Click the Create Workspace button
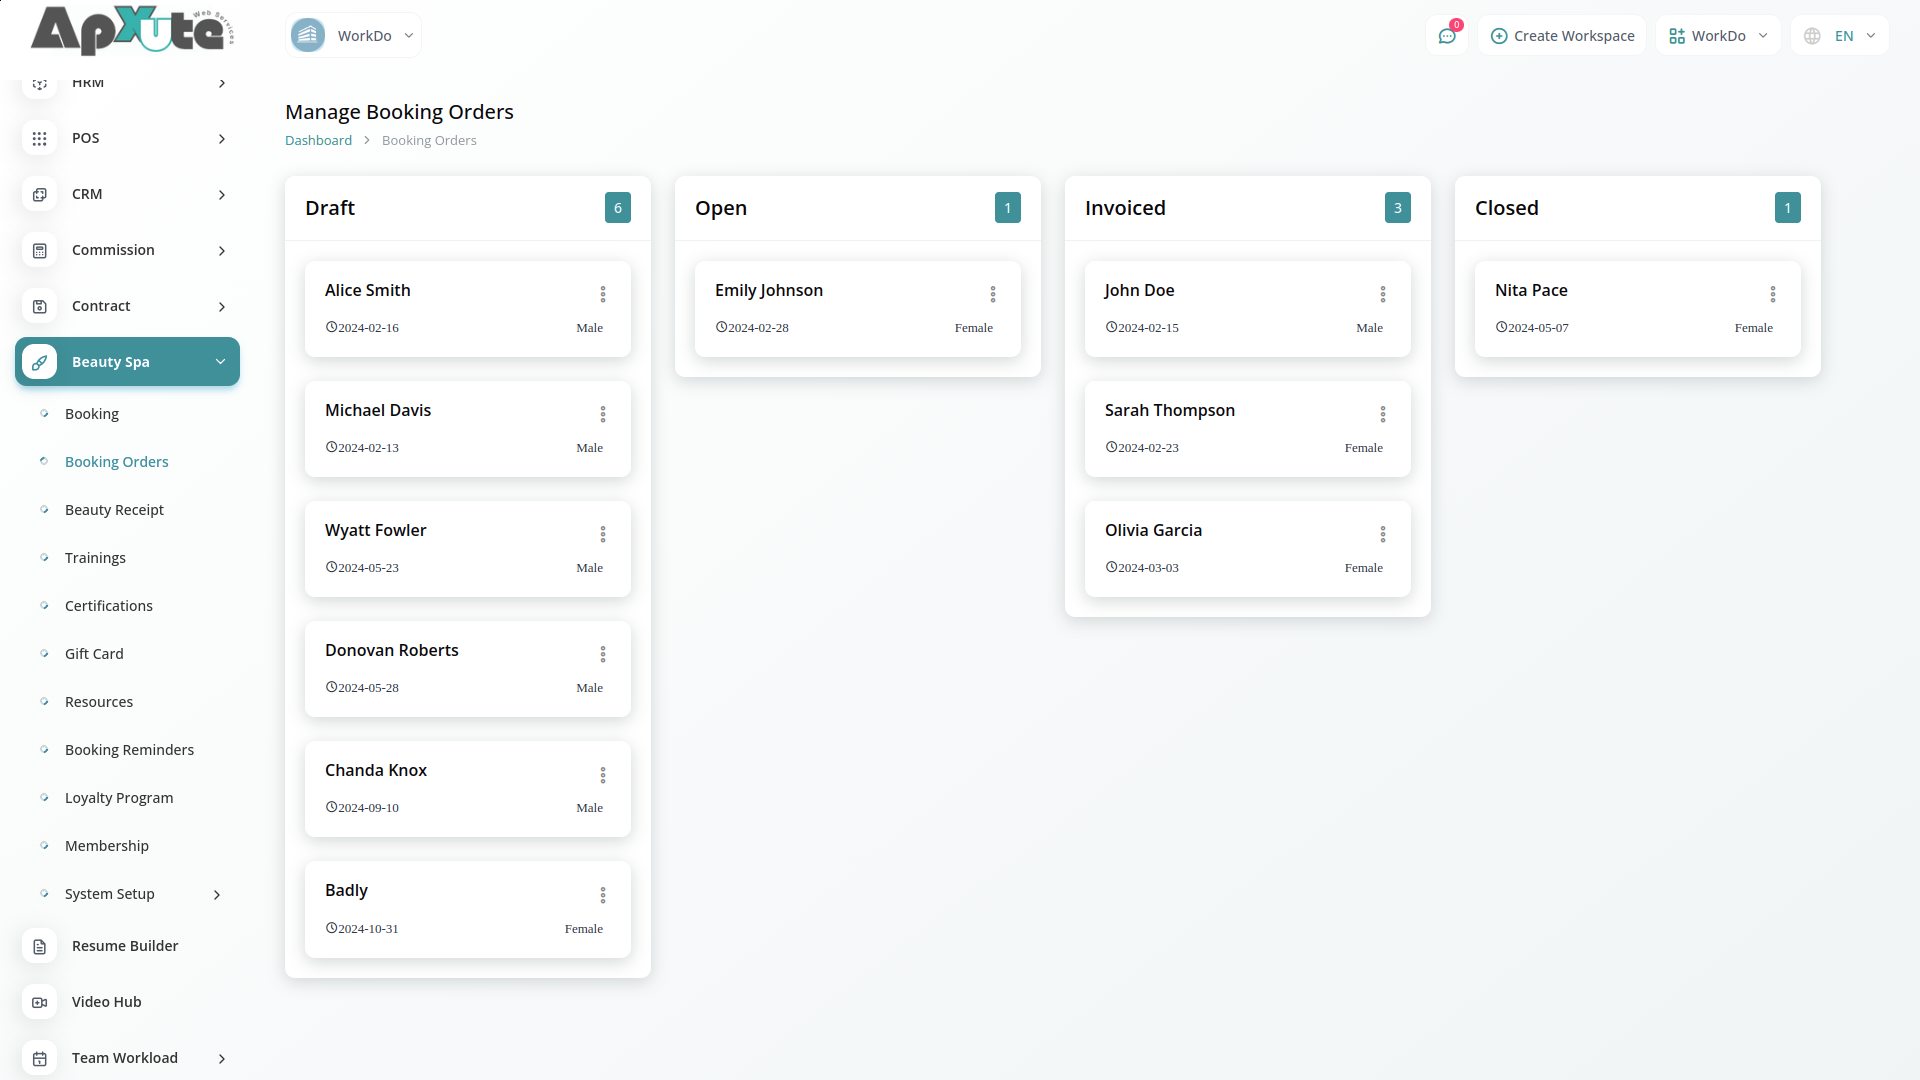The image size is (1920, 1080). (x=1562, y=36)
